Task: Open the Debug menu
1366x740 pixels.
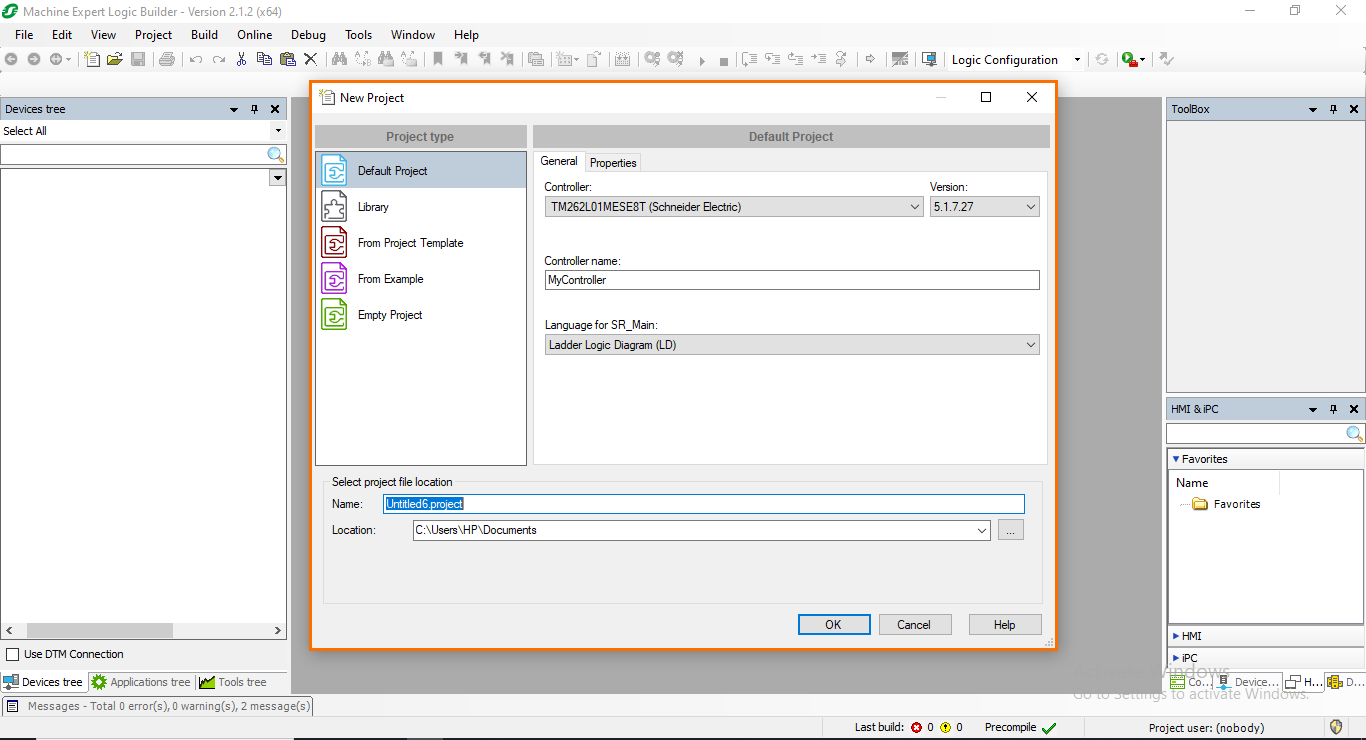Action: (308, 34)
